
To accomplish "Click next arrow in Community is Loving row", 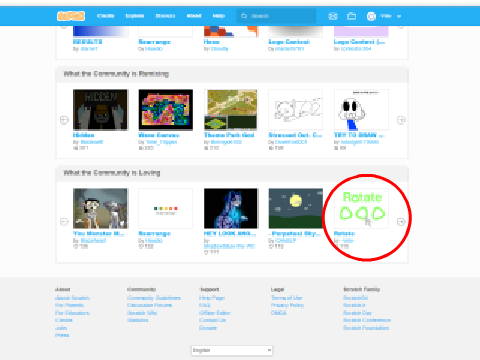I will coord(401,222).
